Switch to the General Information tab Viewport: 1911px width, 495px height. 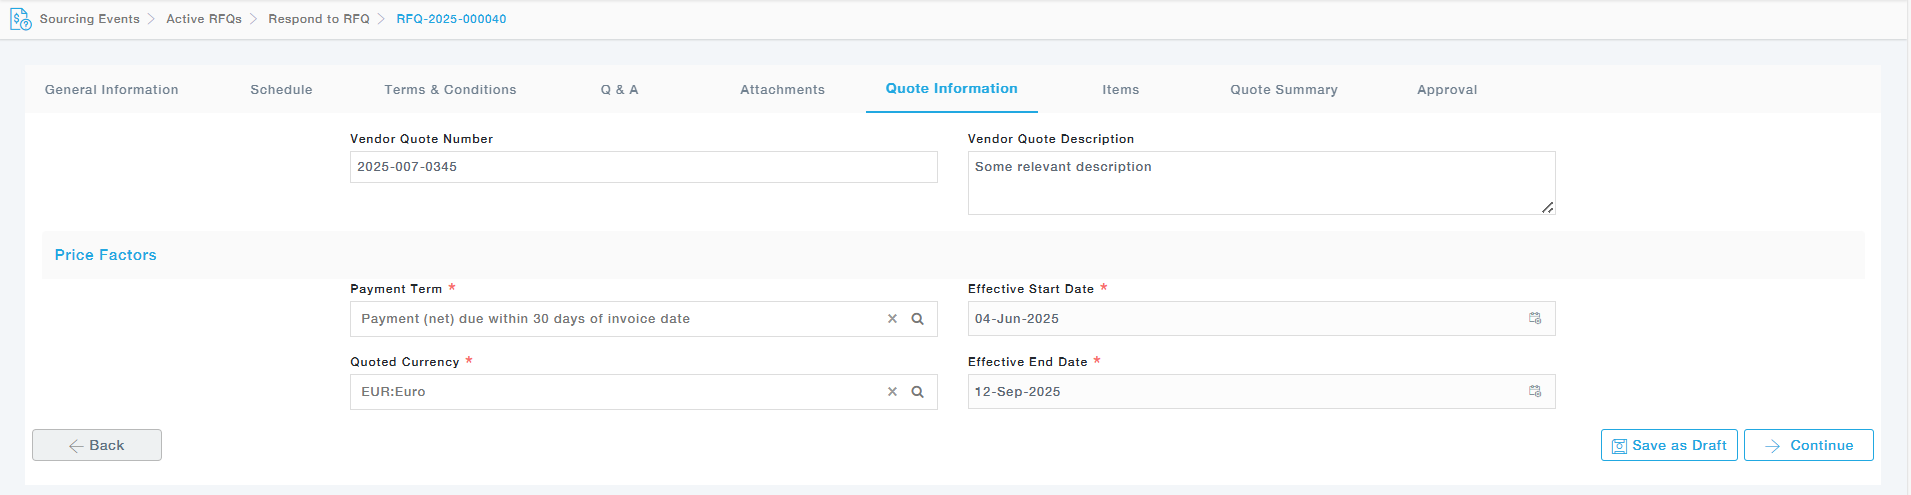(112, 90)
